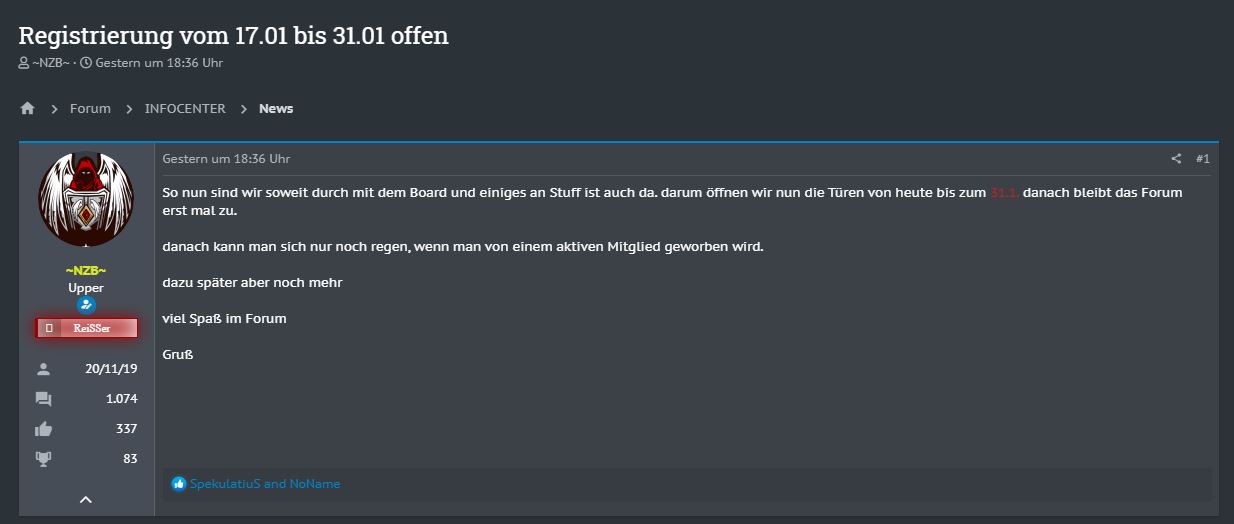Image resolution: width=1234 pixels, height=524 pixels.
Task: Open the News breadcrumb item
Action: (276, 108)
